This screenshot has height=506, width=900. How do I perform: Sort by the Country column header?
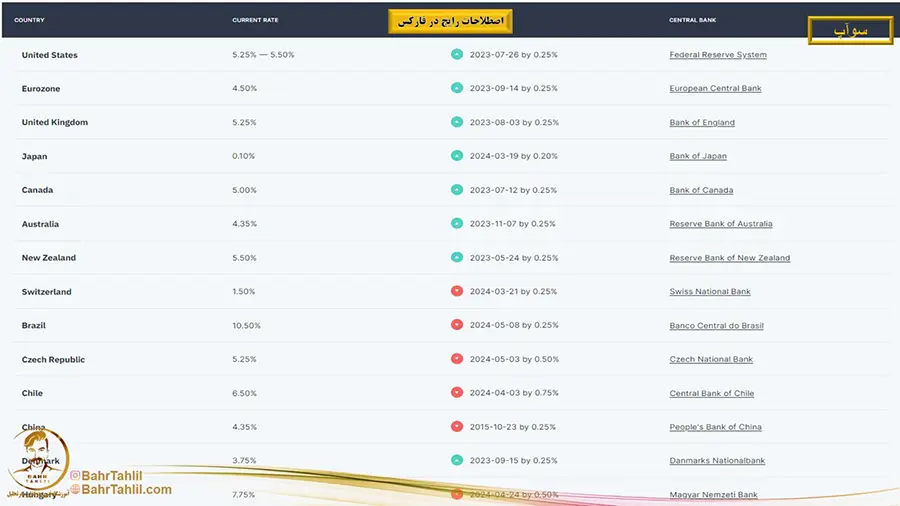point(29,20)
